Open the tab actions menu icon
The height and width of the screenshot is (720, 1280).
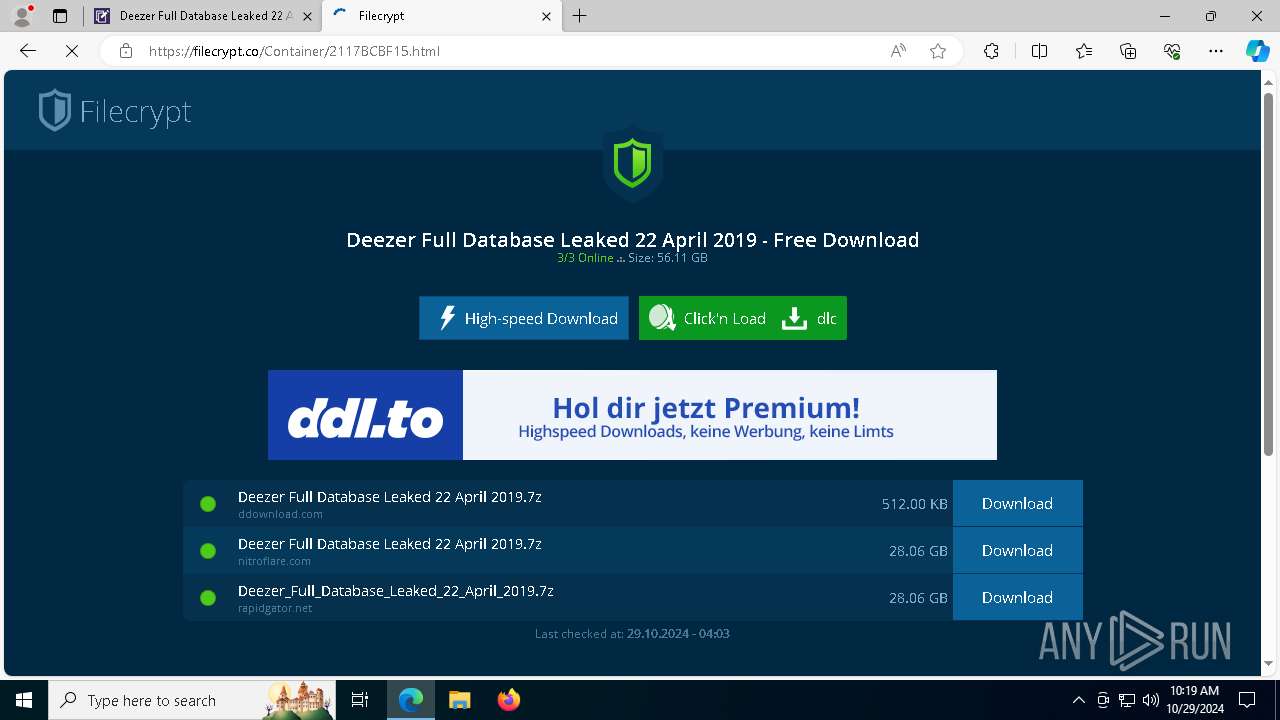60,16
